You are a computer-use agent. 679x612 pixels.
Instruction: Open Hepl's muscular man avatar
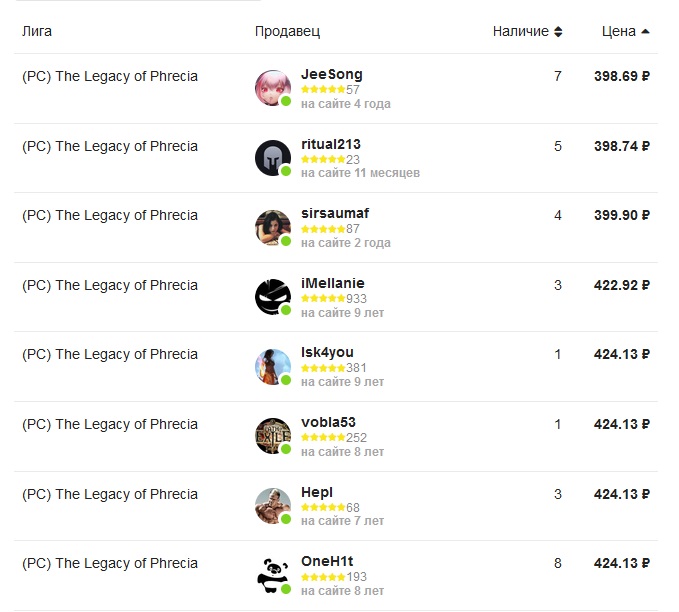[272, 506]
